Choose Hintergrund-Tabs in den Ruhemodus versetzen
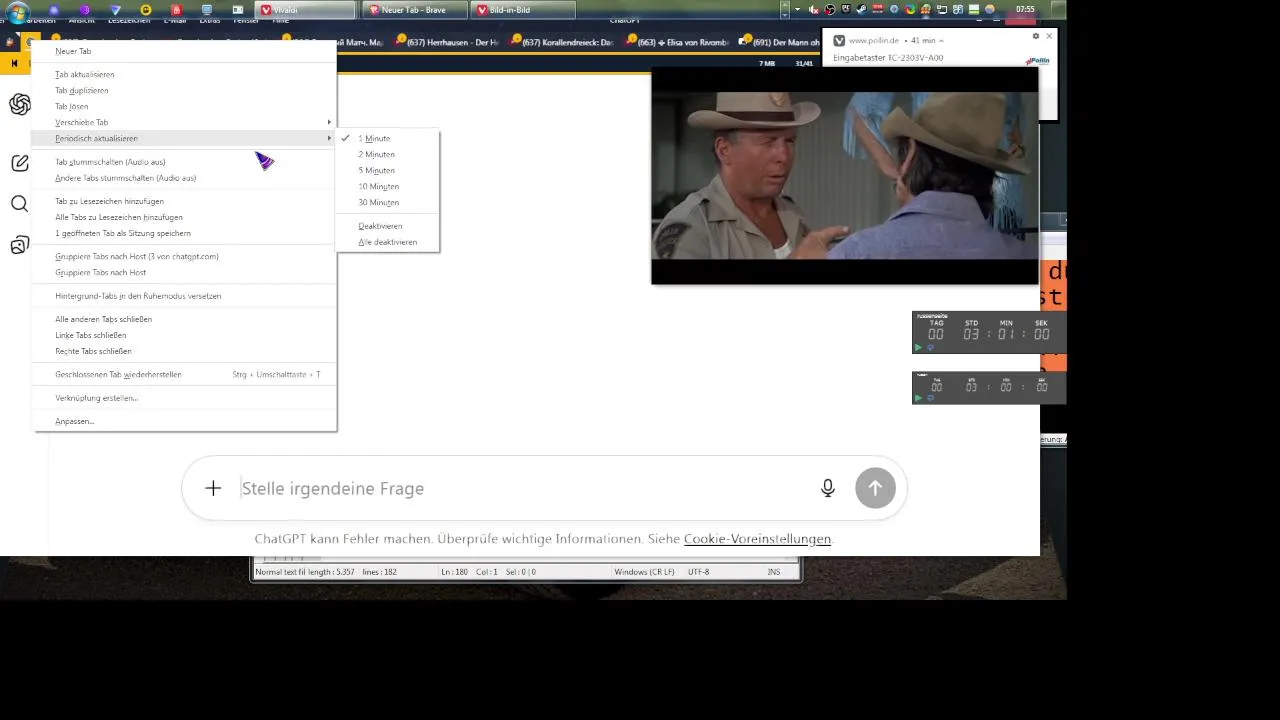The width and height of the screenshot is (1280, 720). tap(185, 296)
